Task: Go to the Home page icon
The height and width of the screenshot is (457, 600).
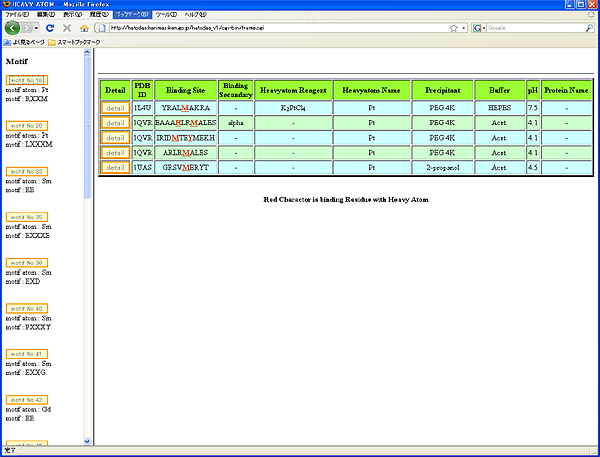Action: point(84,28)
